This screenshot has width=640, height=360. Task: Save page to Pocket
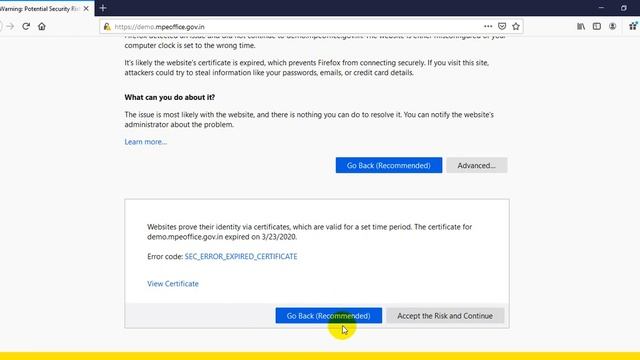point(502,27)
